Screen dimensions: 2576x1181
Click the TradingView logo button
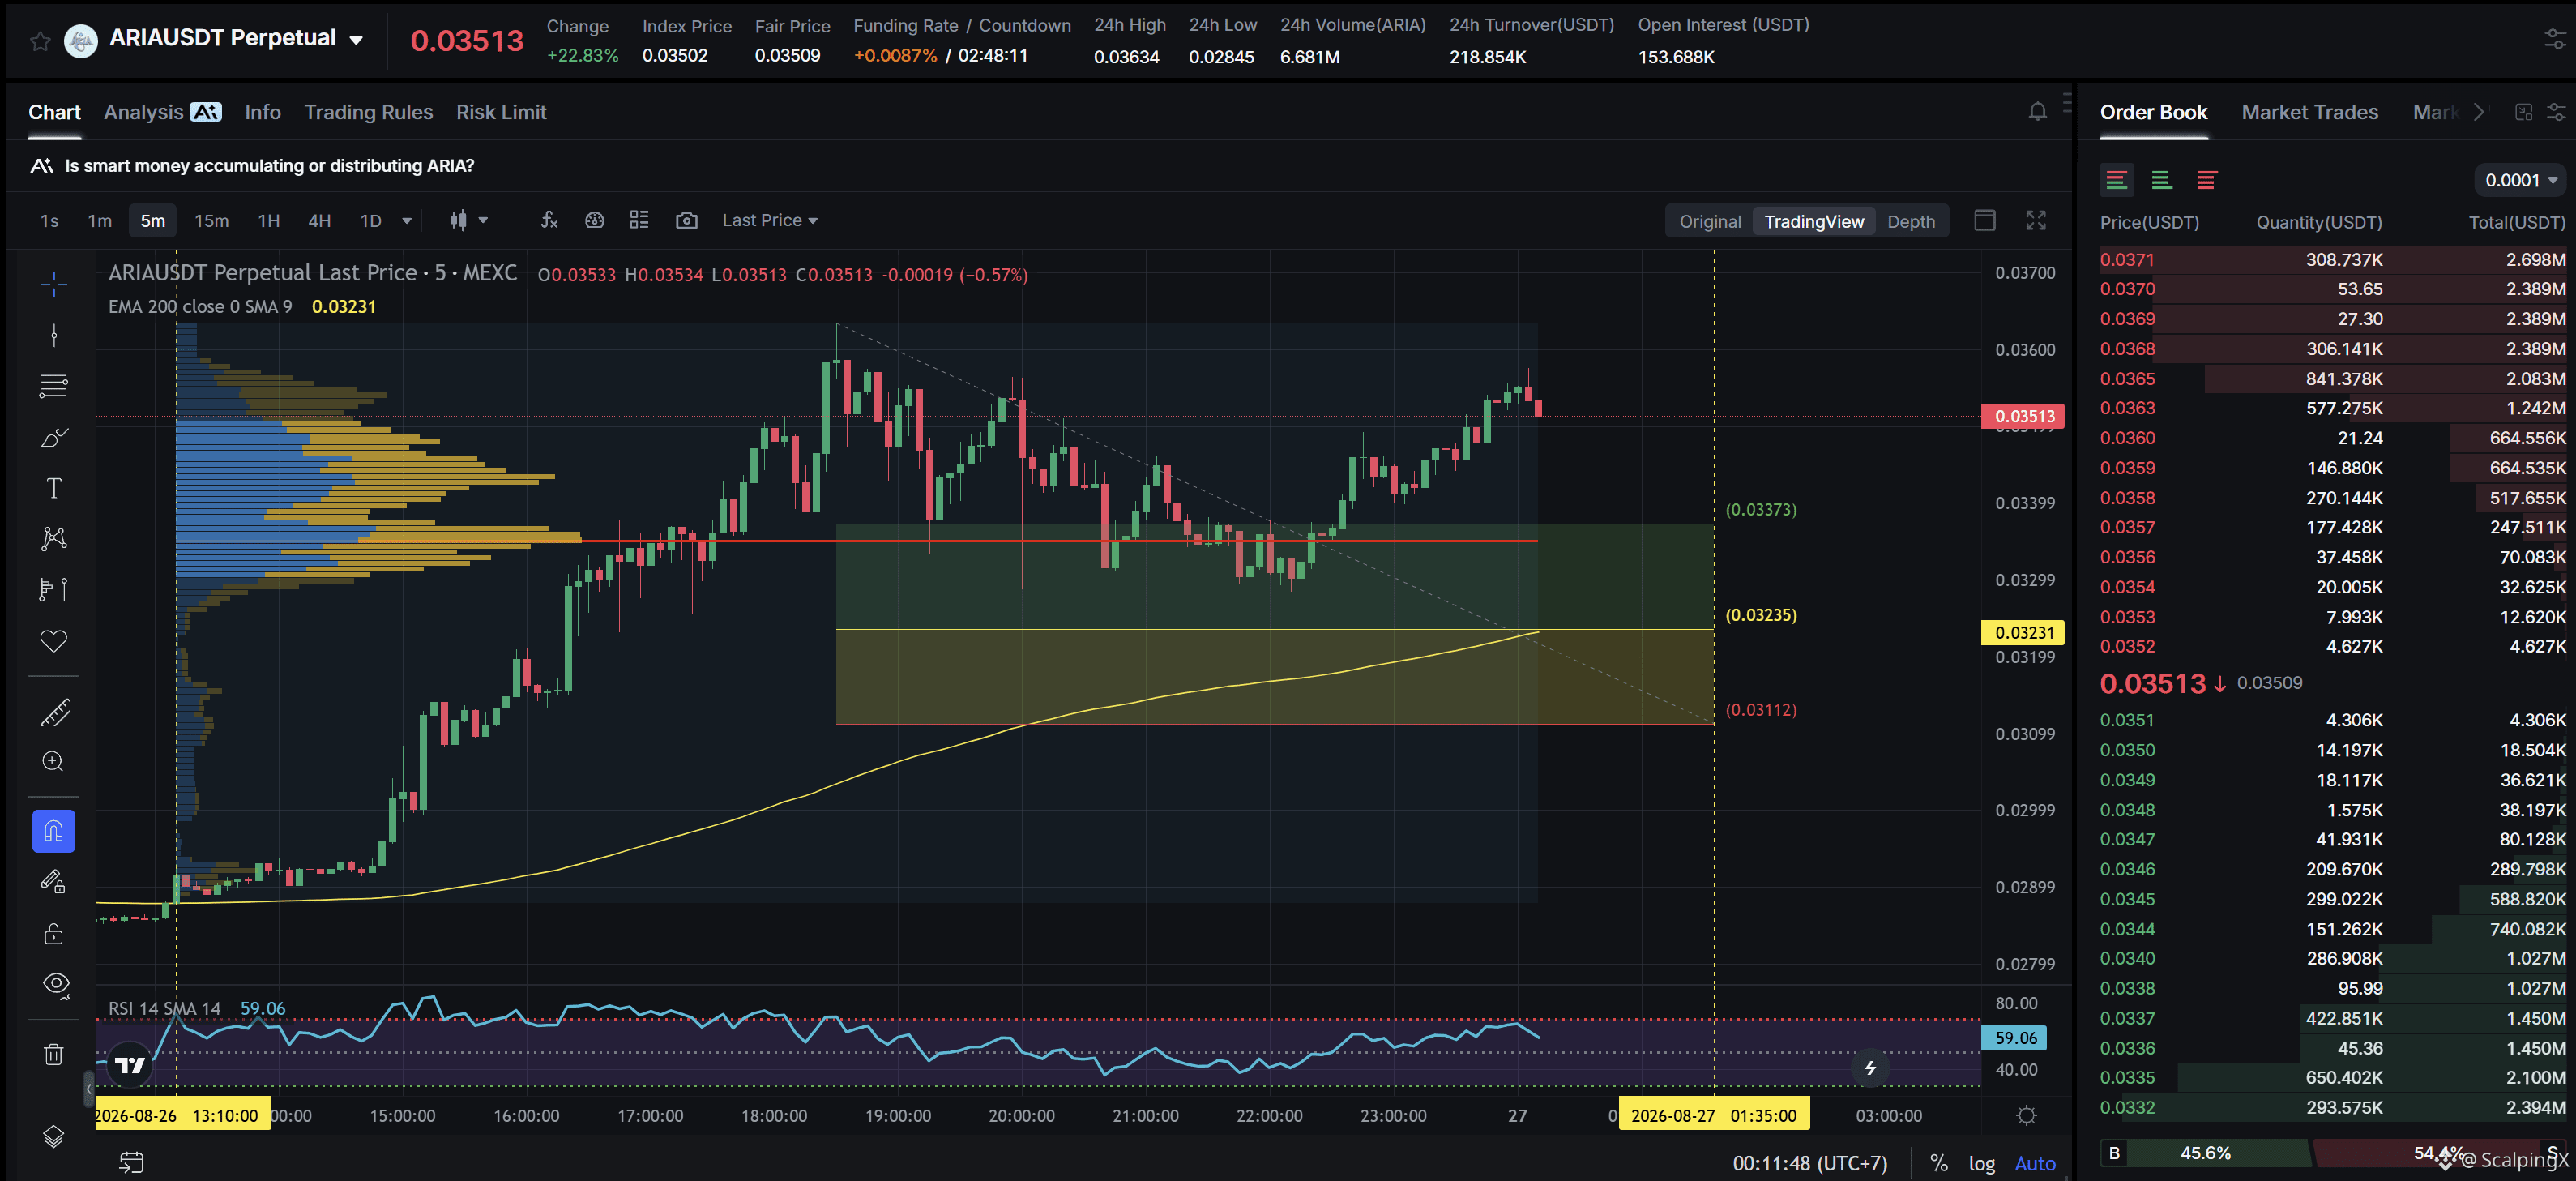[x=130, y=1066]
